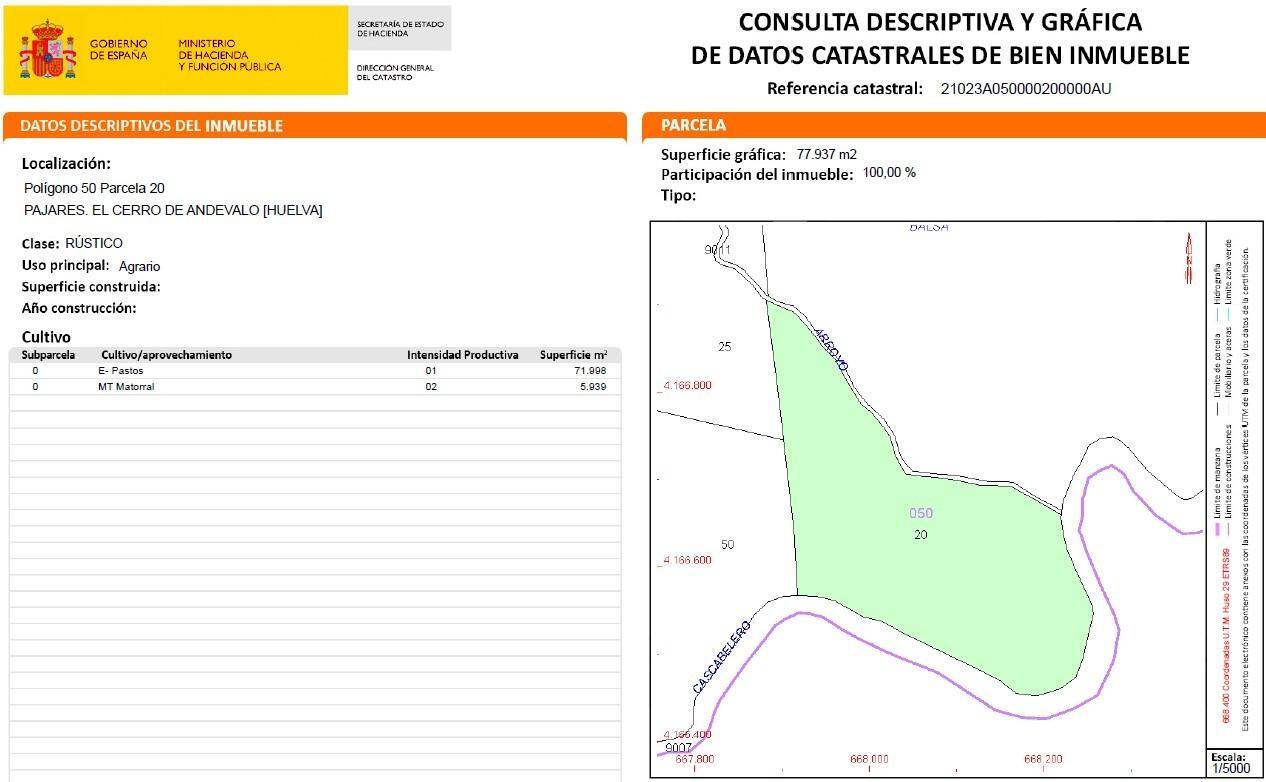Select the 'Agrario' use value

tap(139, 266)
